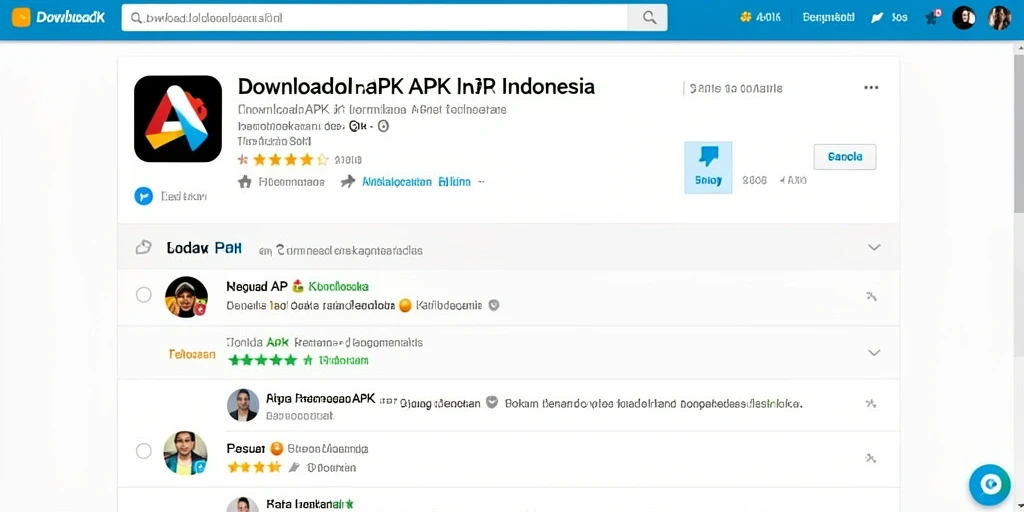Image resolution: width=1024 pixels, height=512 pixels.
Task: Open the notification icon with the pink badge
Action: [x=933, y=17]
